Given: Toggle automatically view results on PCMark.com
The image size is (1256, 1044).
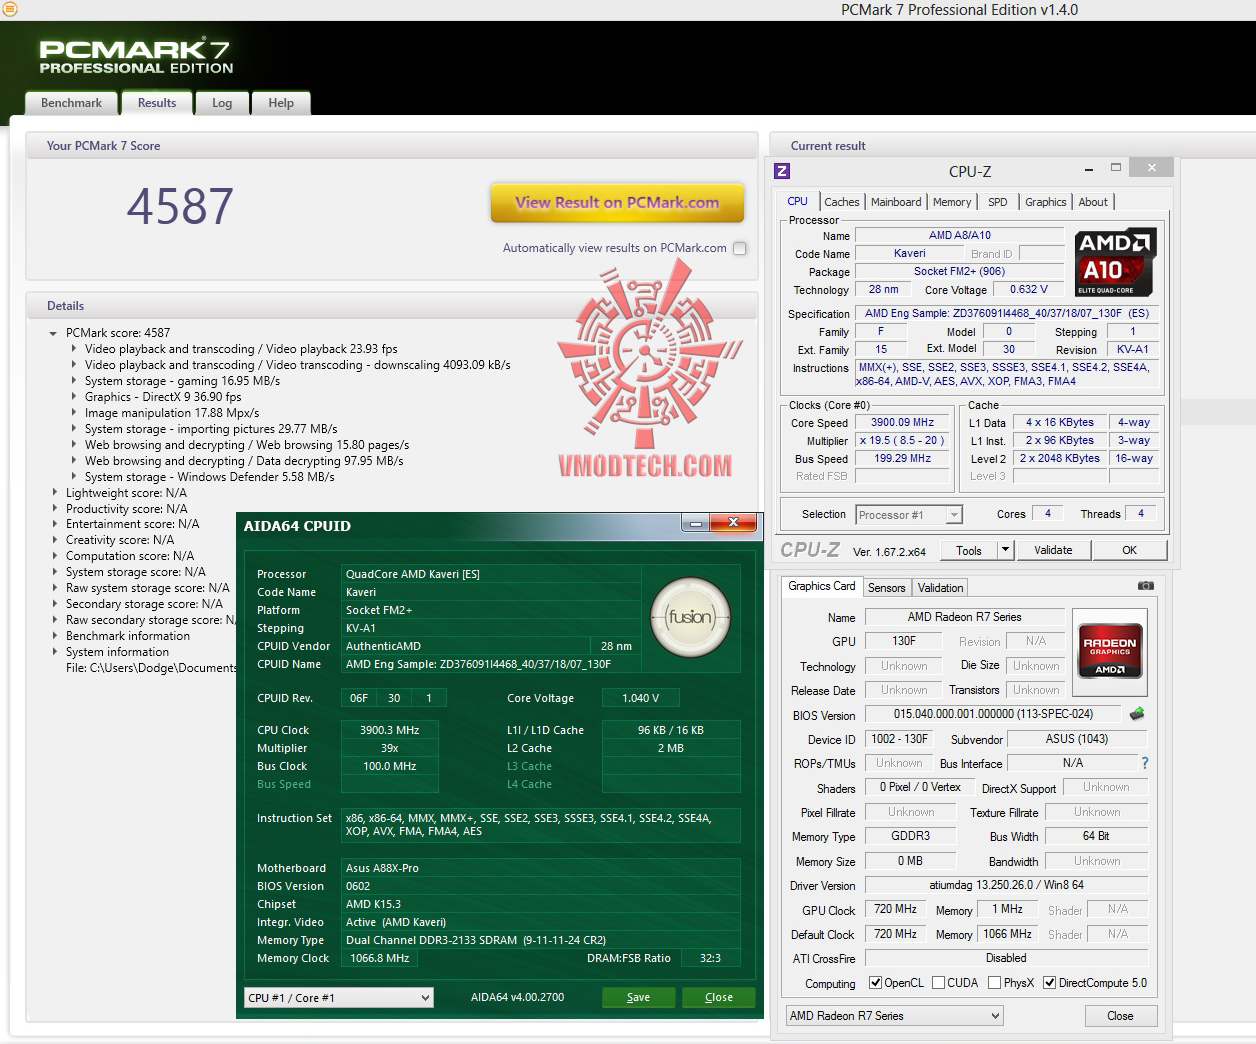Looking at the screenshot, I should pos(740,248).
